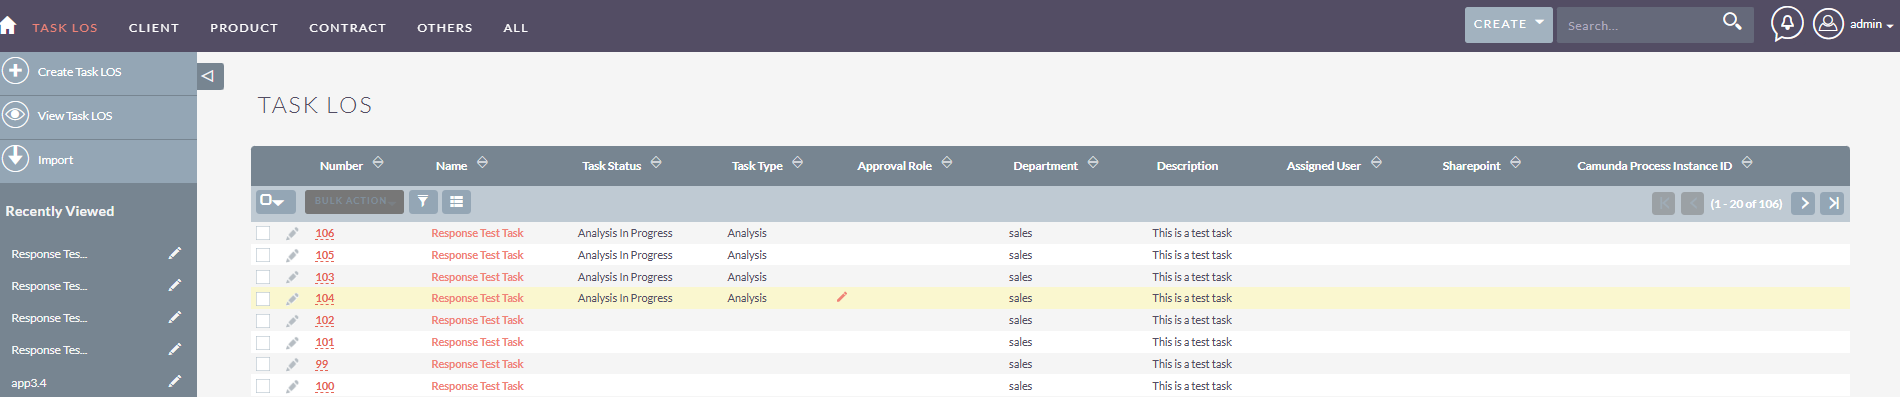This screenshot has width=1900, height=397.
Task: Sort by Camunda Process Instance ID arrows
Action: click(1747, 162)
